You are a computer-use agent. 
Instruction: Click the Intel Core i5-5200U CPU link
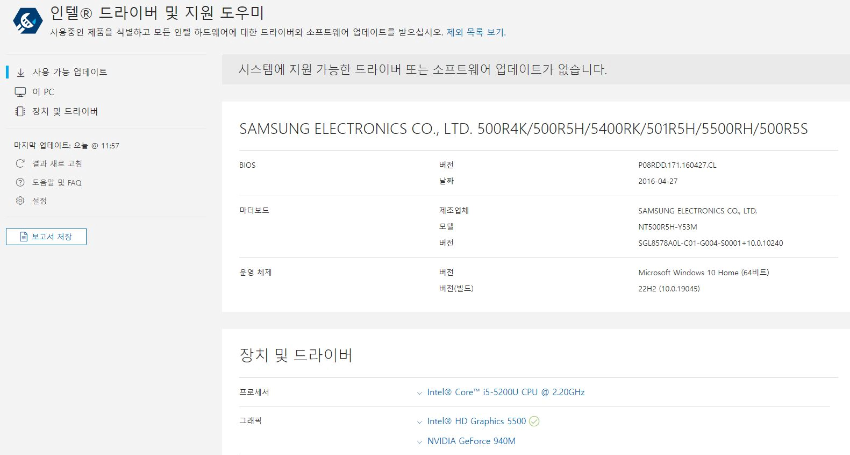506,392
